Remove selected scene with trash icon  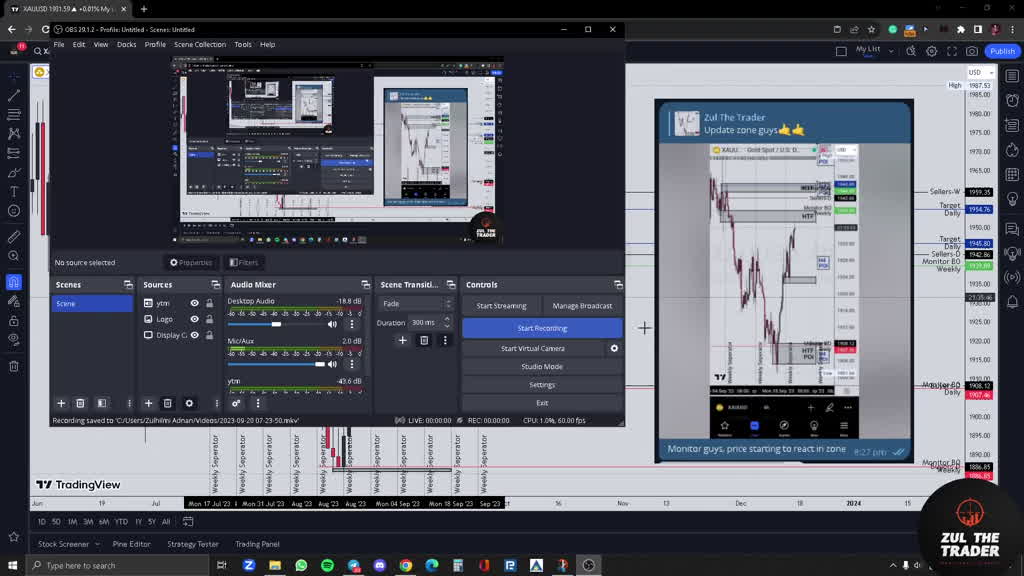point(81,403)
